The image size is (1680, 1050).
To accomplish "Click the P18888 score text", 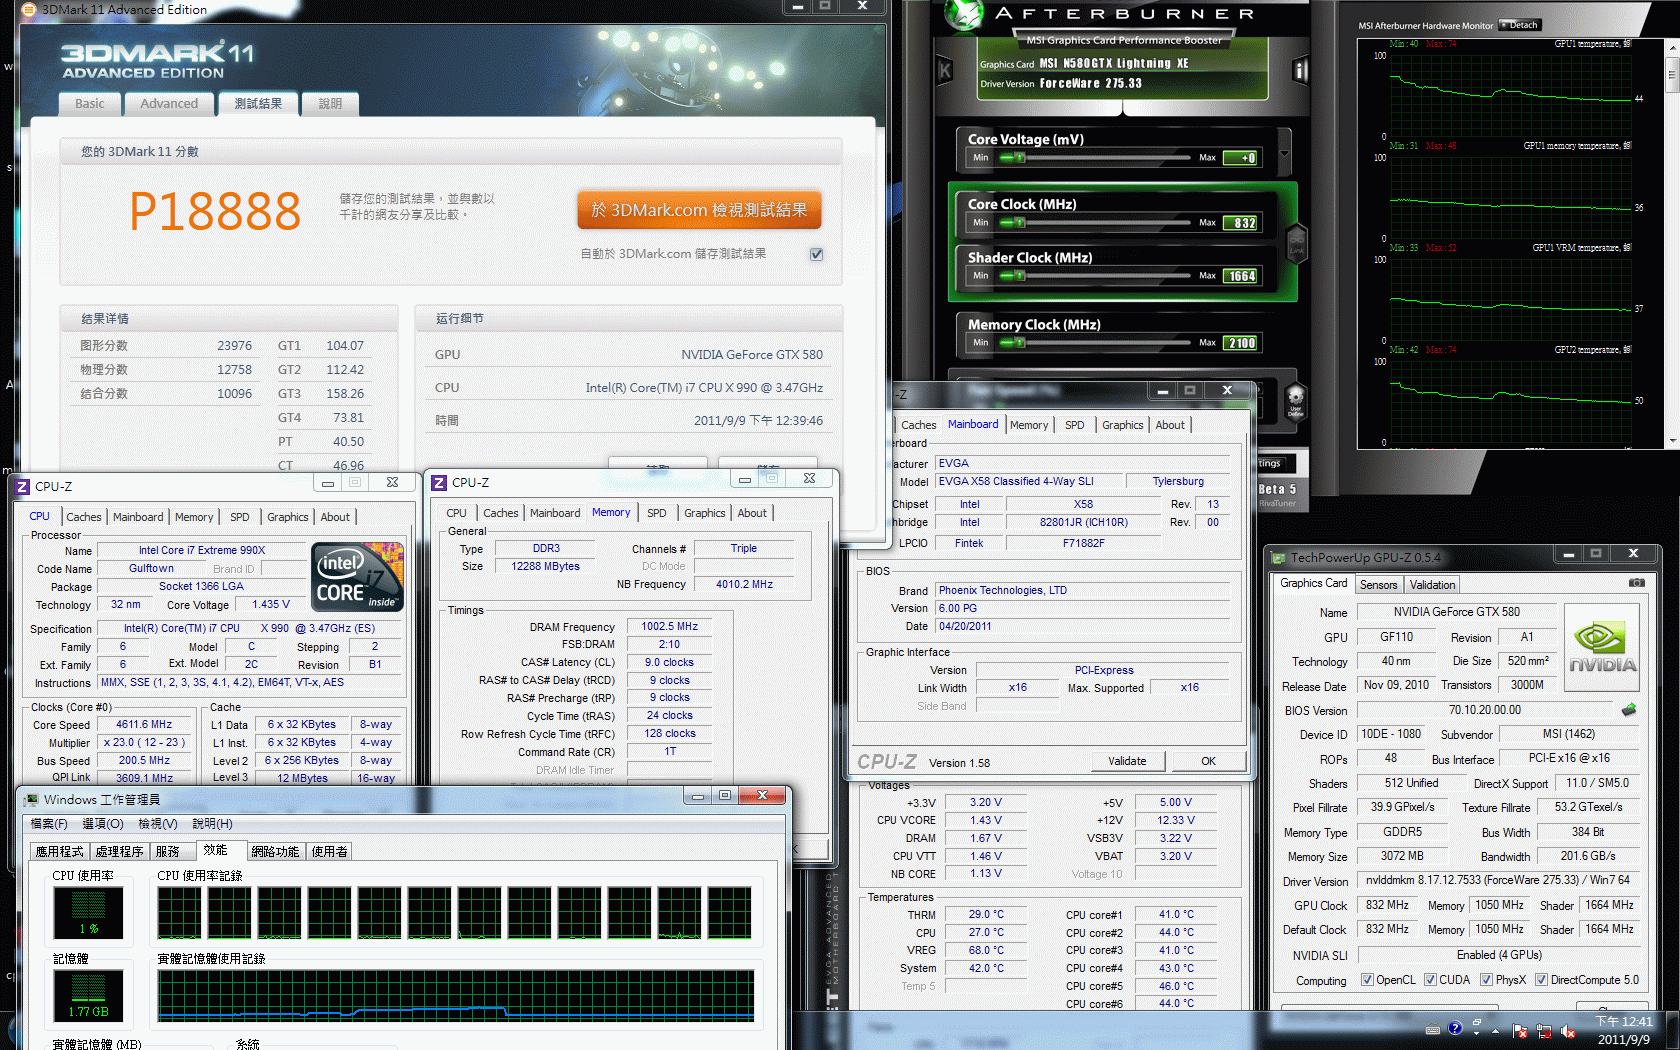I will tap(215, 211).
